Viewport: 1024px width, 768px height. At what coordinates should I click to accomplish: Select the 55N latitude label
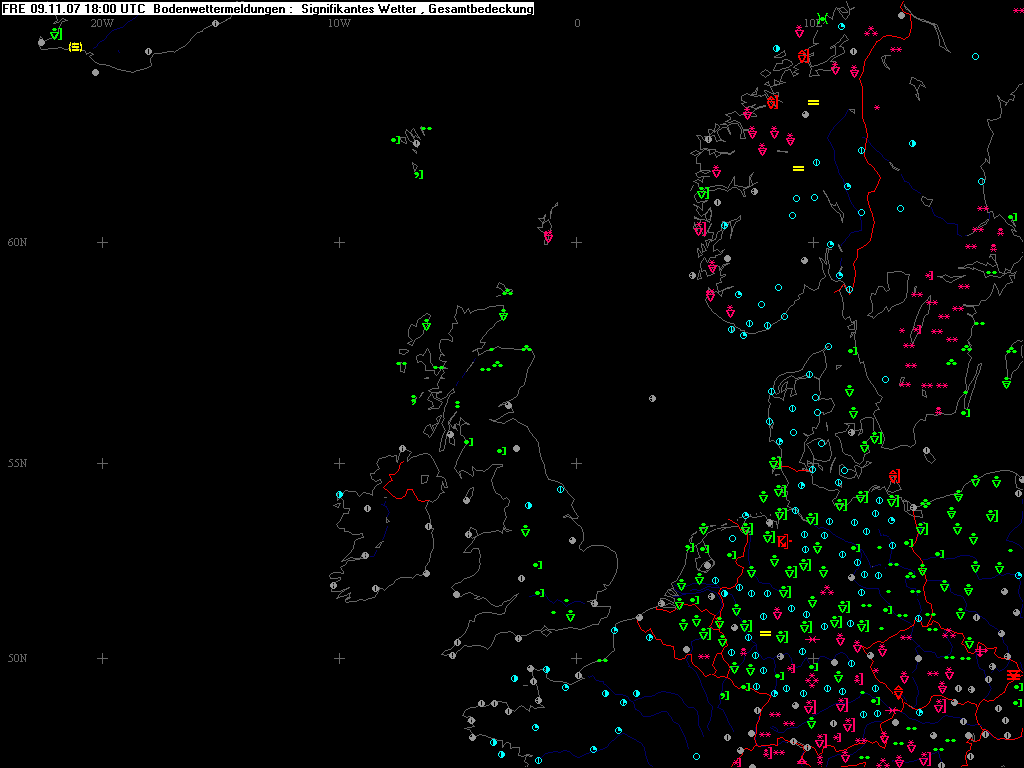point(17,463)
